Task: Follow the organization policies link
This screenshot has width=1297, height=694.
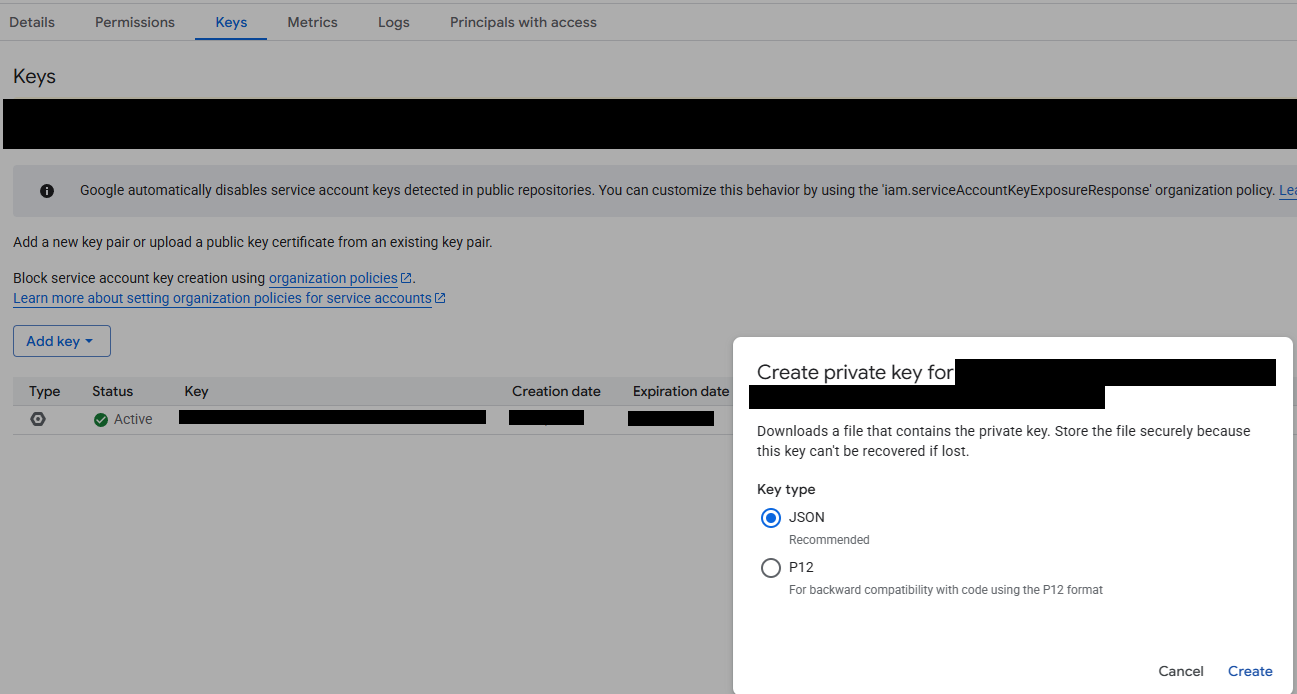Action: tap(333, 278)
